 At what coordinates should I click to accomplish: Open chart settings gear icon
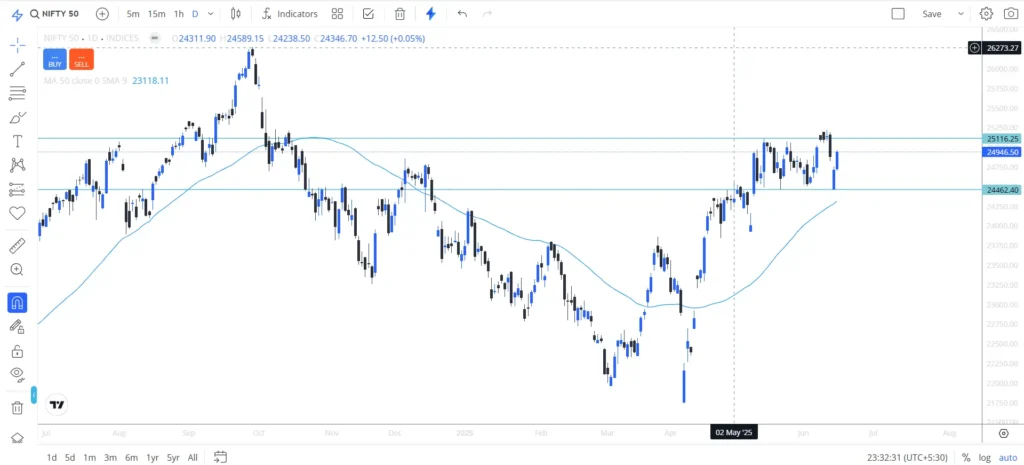coord(986,14)
